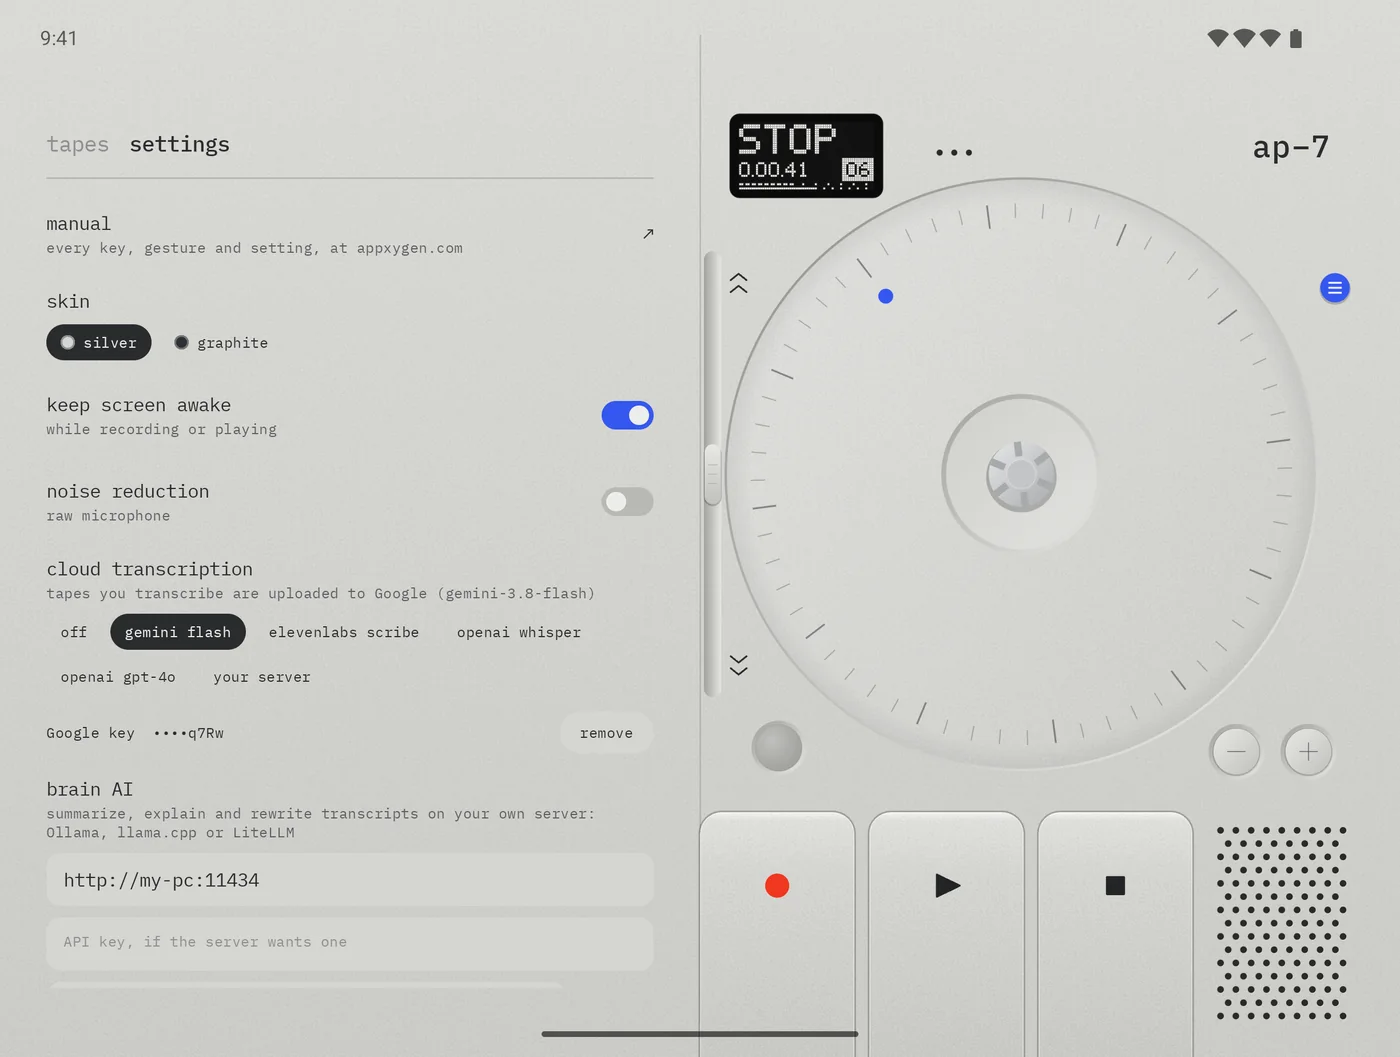Click the API key input field

point(350,943)
